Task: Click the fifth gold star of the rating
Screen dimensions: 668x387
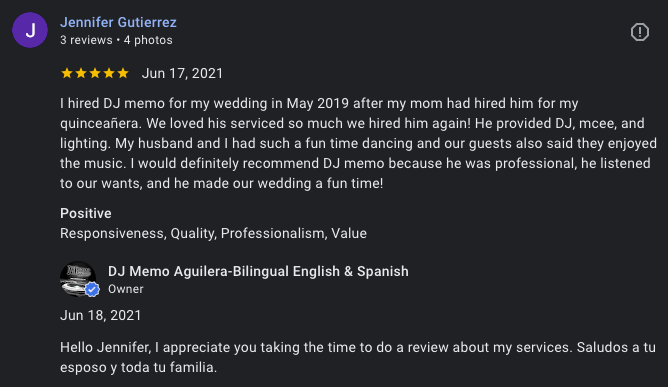Action: coord(123,73)
